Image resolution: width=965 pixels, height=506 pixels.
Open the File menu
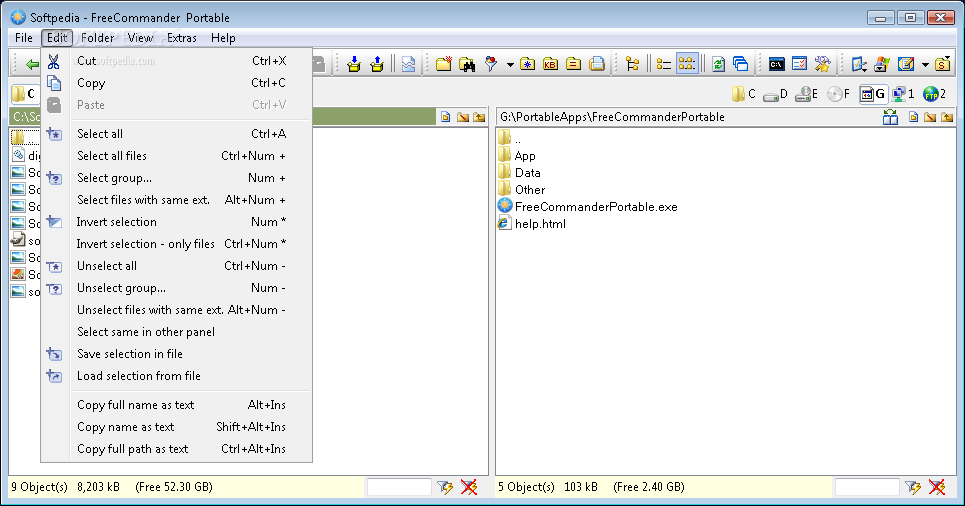(x=23, y=38)
